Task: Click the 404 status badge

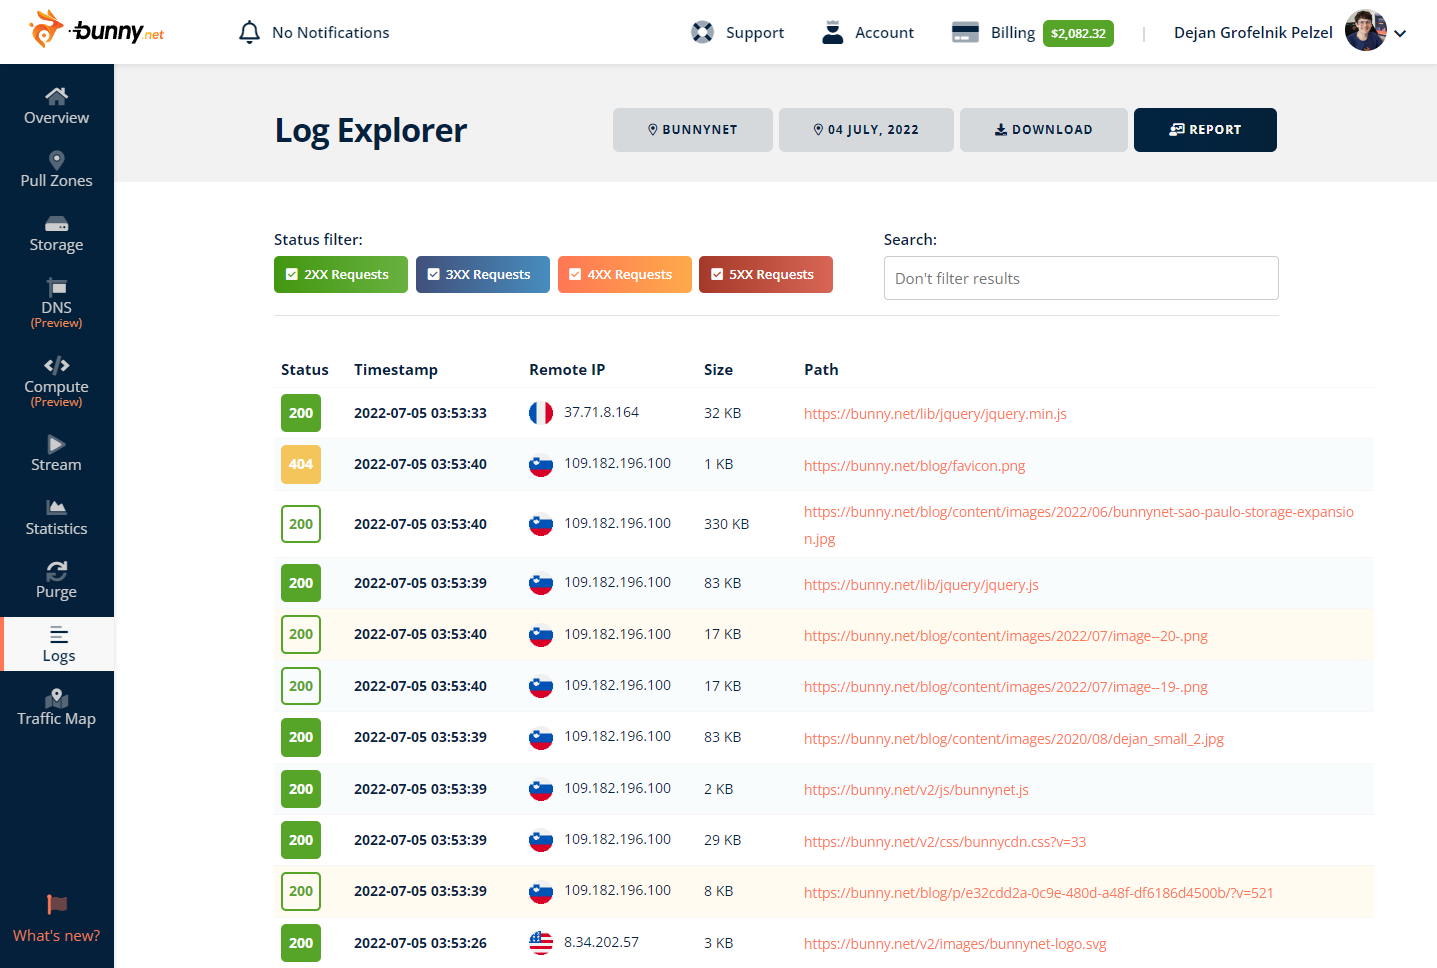Action: pyautogui.click(x=301, y=464)
